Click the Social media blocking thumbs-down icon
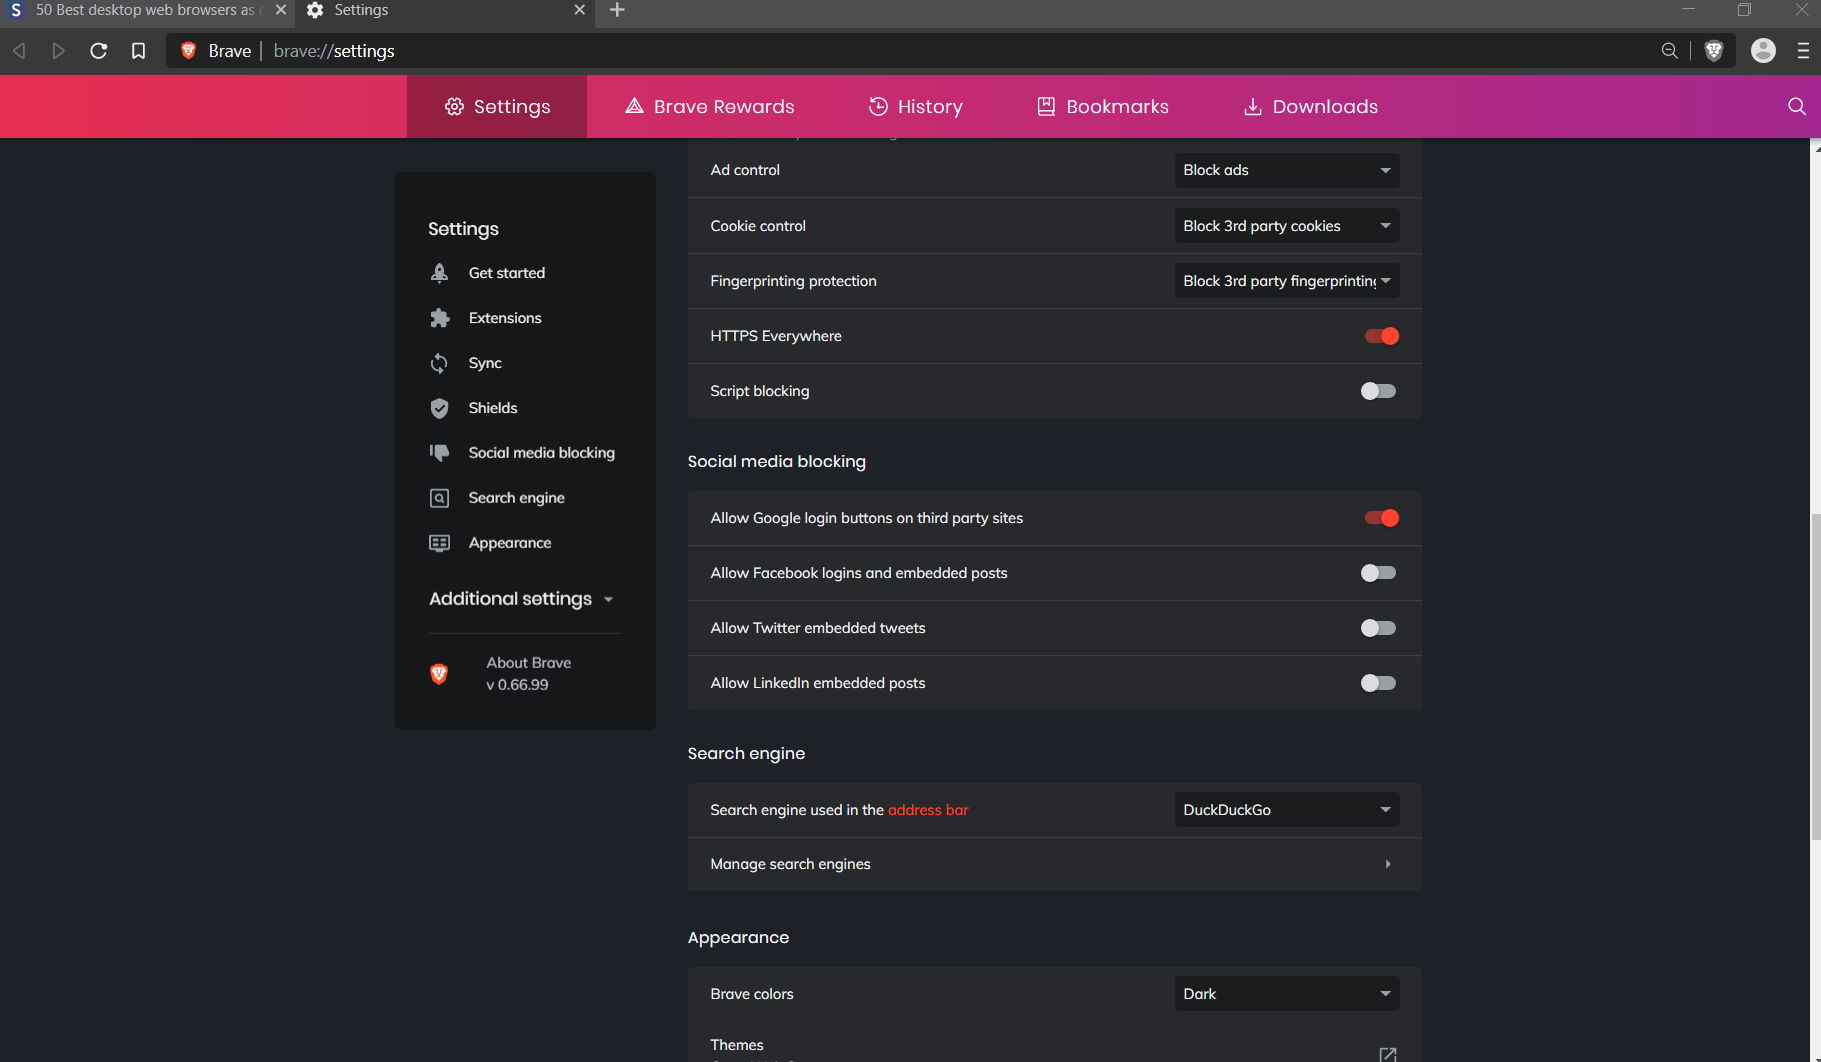 439,453
